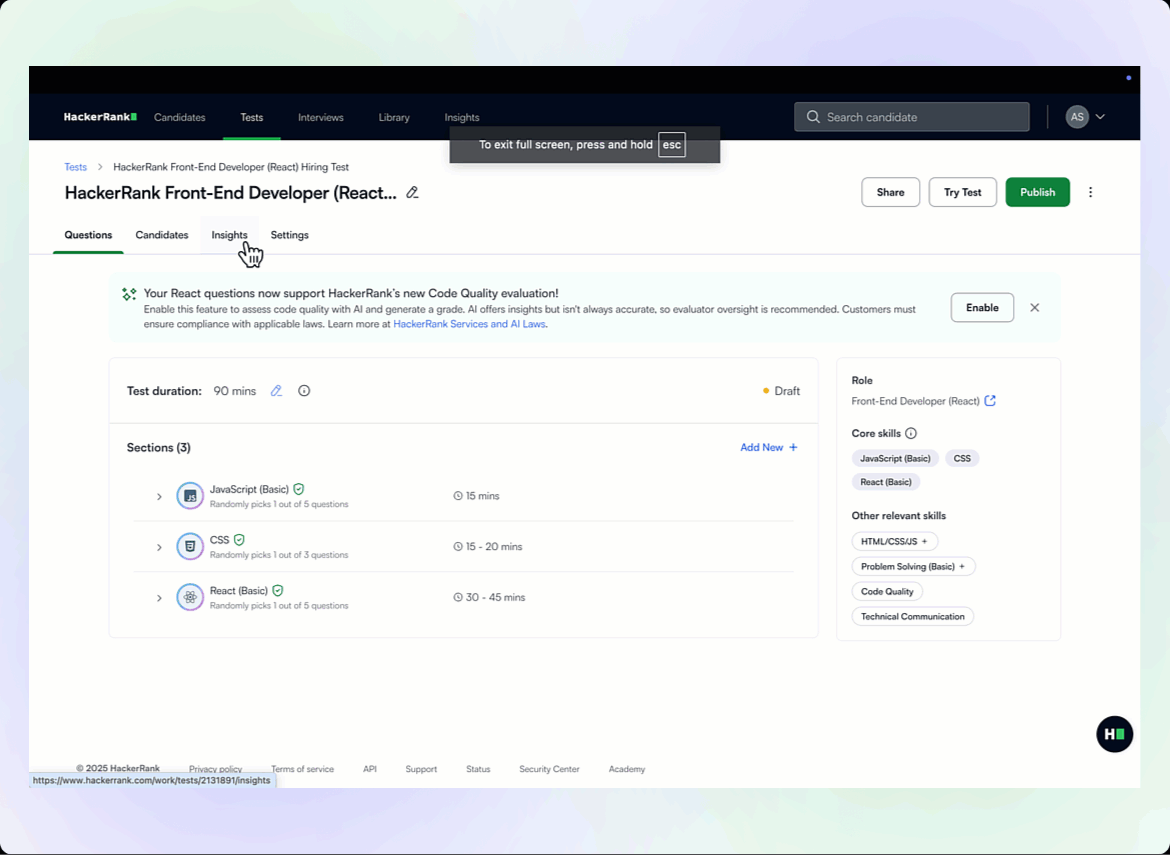Expand the React (Basic) section

159,598
